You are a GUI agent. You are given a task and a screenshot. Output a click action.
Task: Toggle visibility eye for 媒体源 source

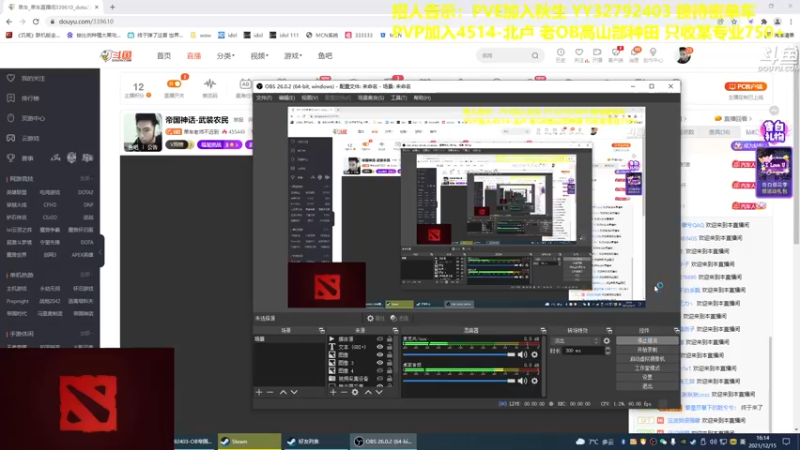click(380, 339)
